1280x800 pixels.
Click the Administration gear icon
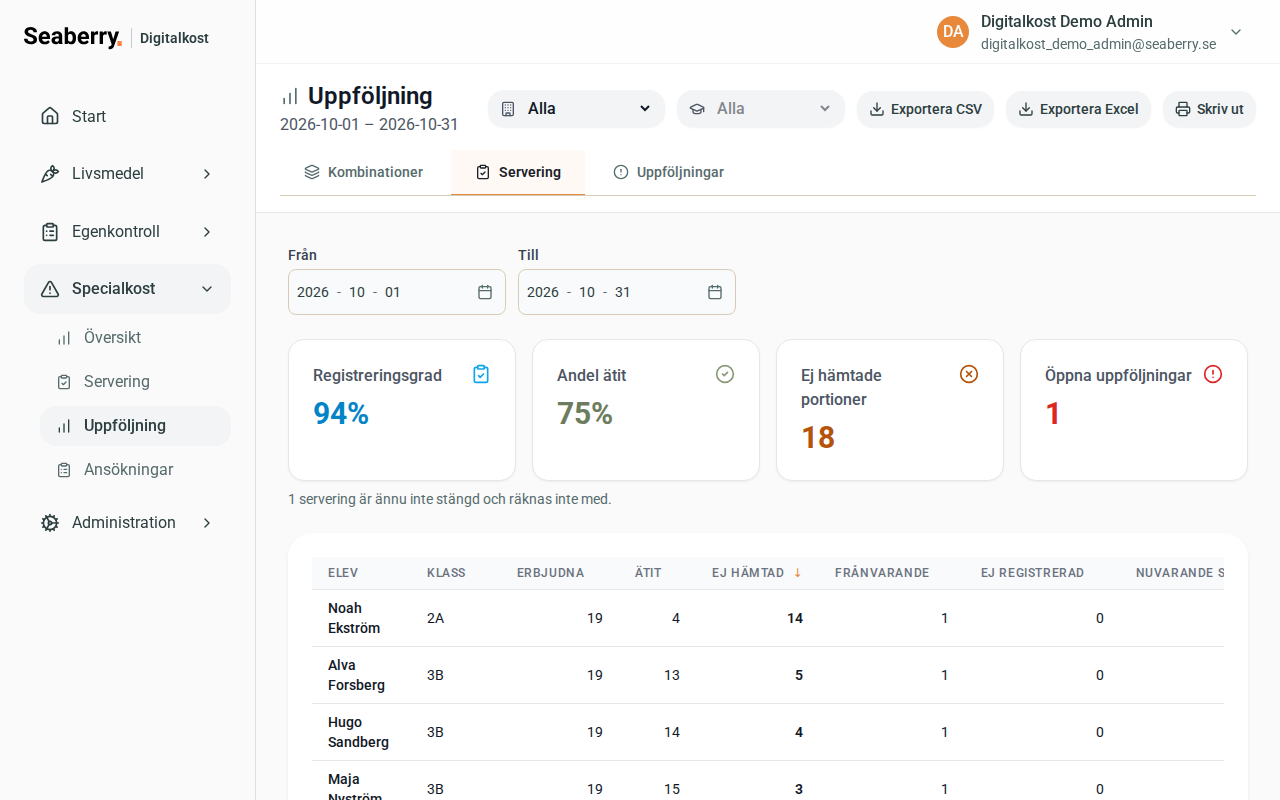pyautogui.click(x=50, y=523)
